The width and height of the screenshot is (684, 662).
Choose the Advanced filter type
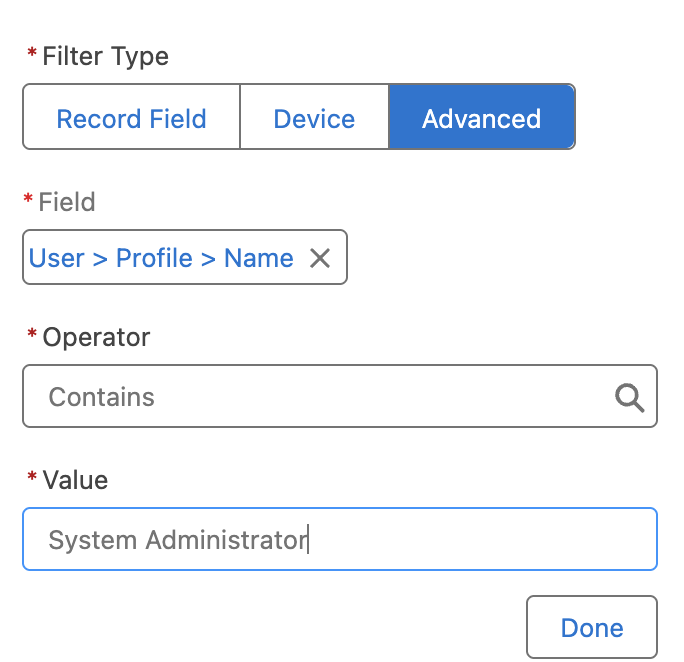[x=481, y=119]
